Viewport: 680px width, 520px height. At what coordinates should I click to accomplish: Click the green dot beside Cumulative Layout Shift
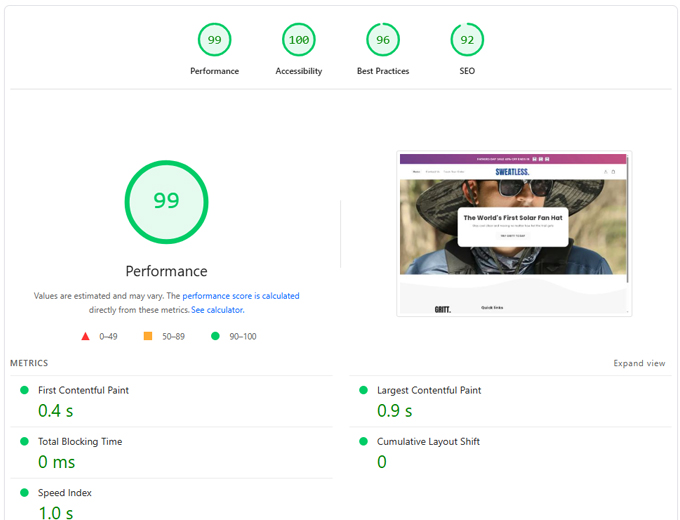[363, 441]
